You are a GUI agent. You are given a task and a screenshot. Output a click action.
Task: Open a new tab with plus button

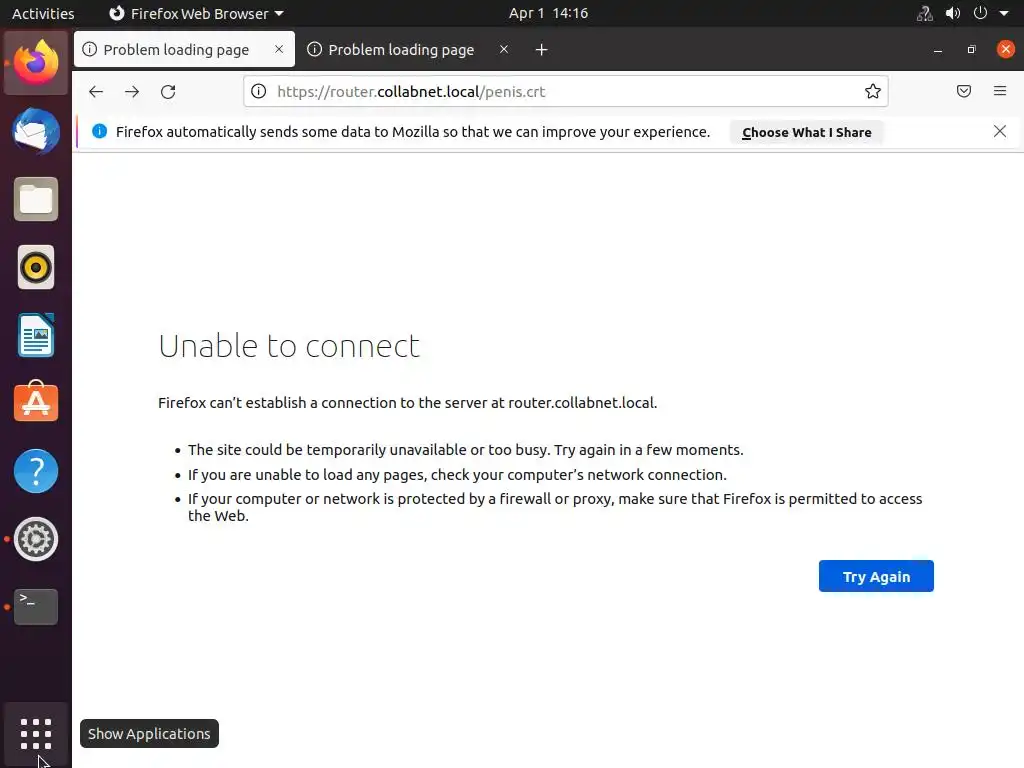541,50
